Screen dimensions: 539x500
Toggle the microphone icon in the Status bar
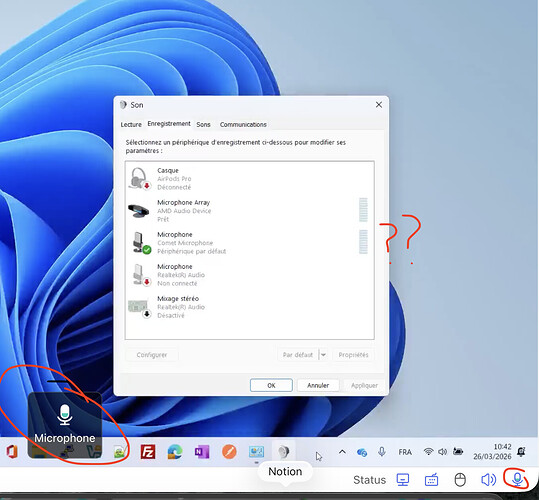pyautogui.click(x=517, y=479)
